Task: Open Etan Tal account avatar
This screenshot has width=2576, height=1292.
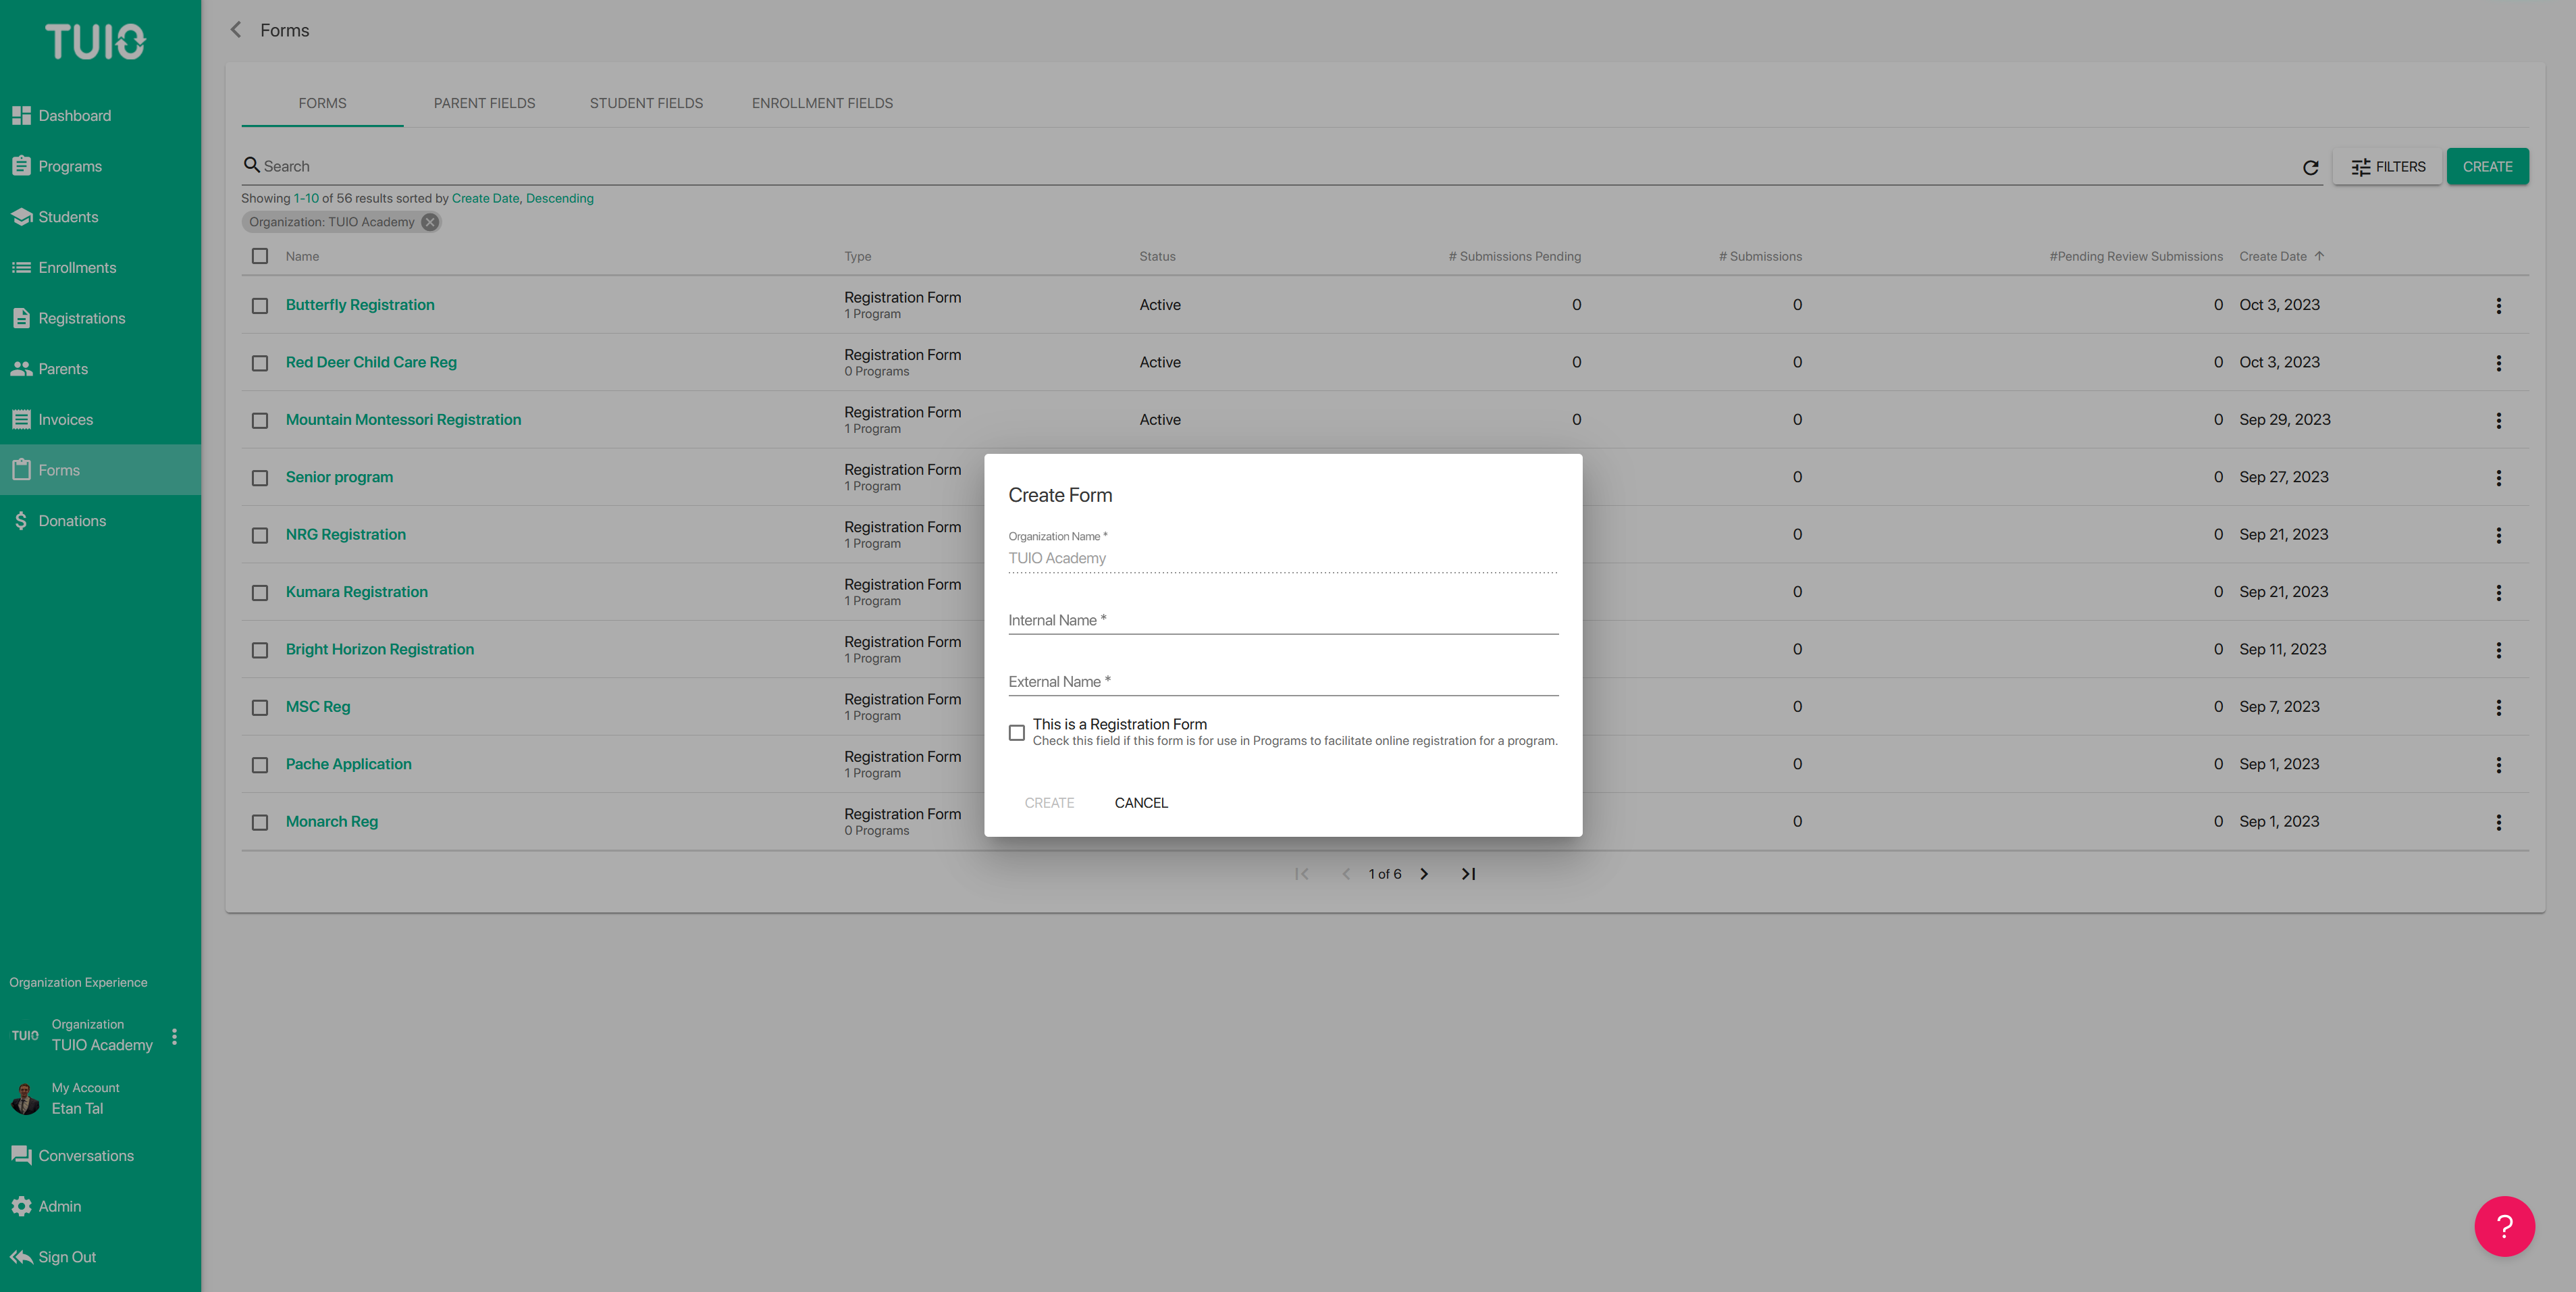Action: [x=25, y=1099]
